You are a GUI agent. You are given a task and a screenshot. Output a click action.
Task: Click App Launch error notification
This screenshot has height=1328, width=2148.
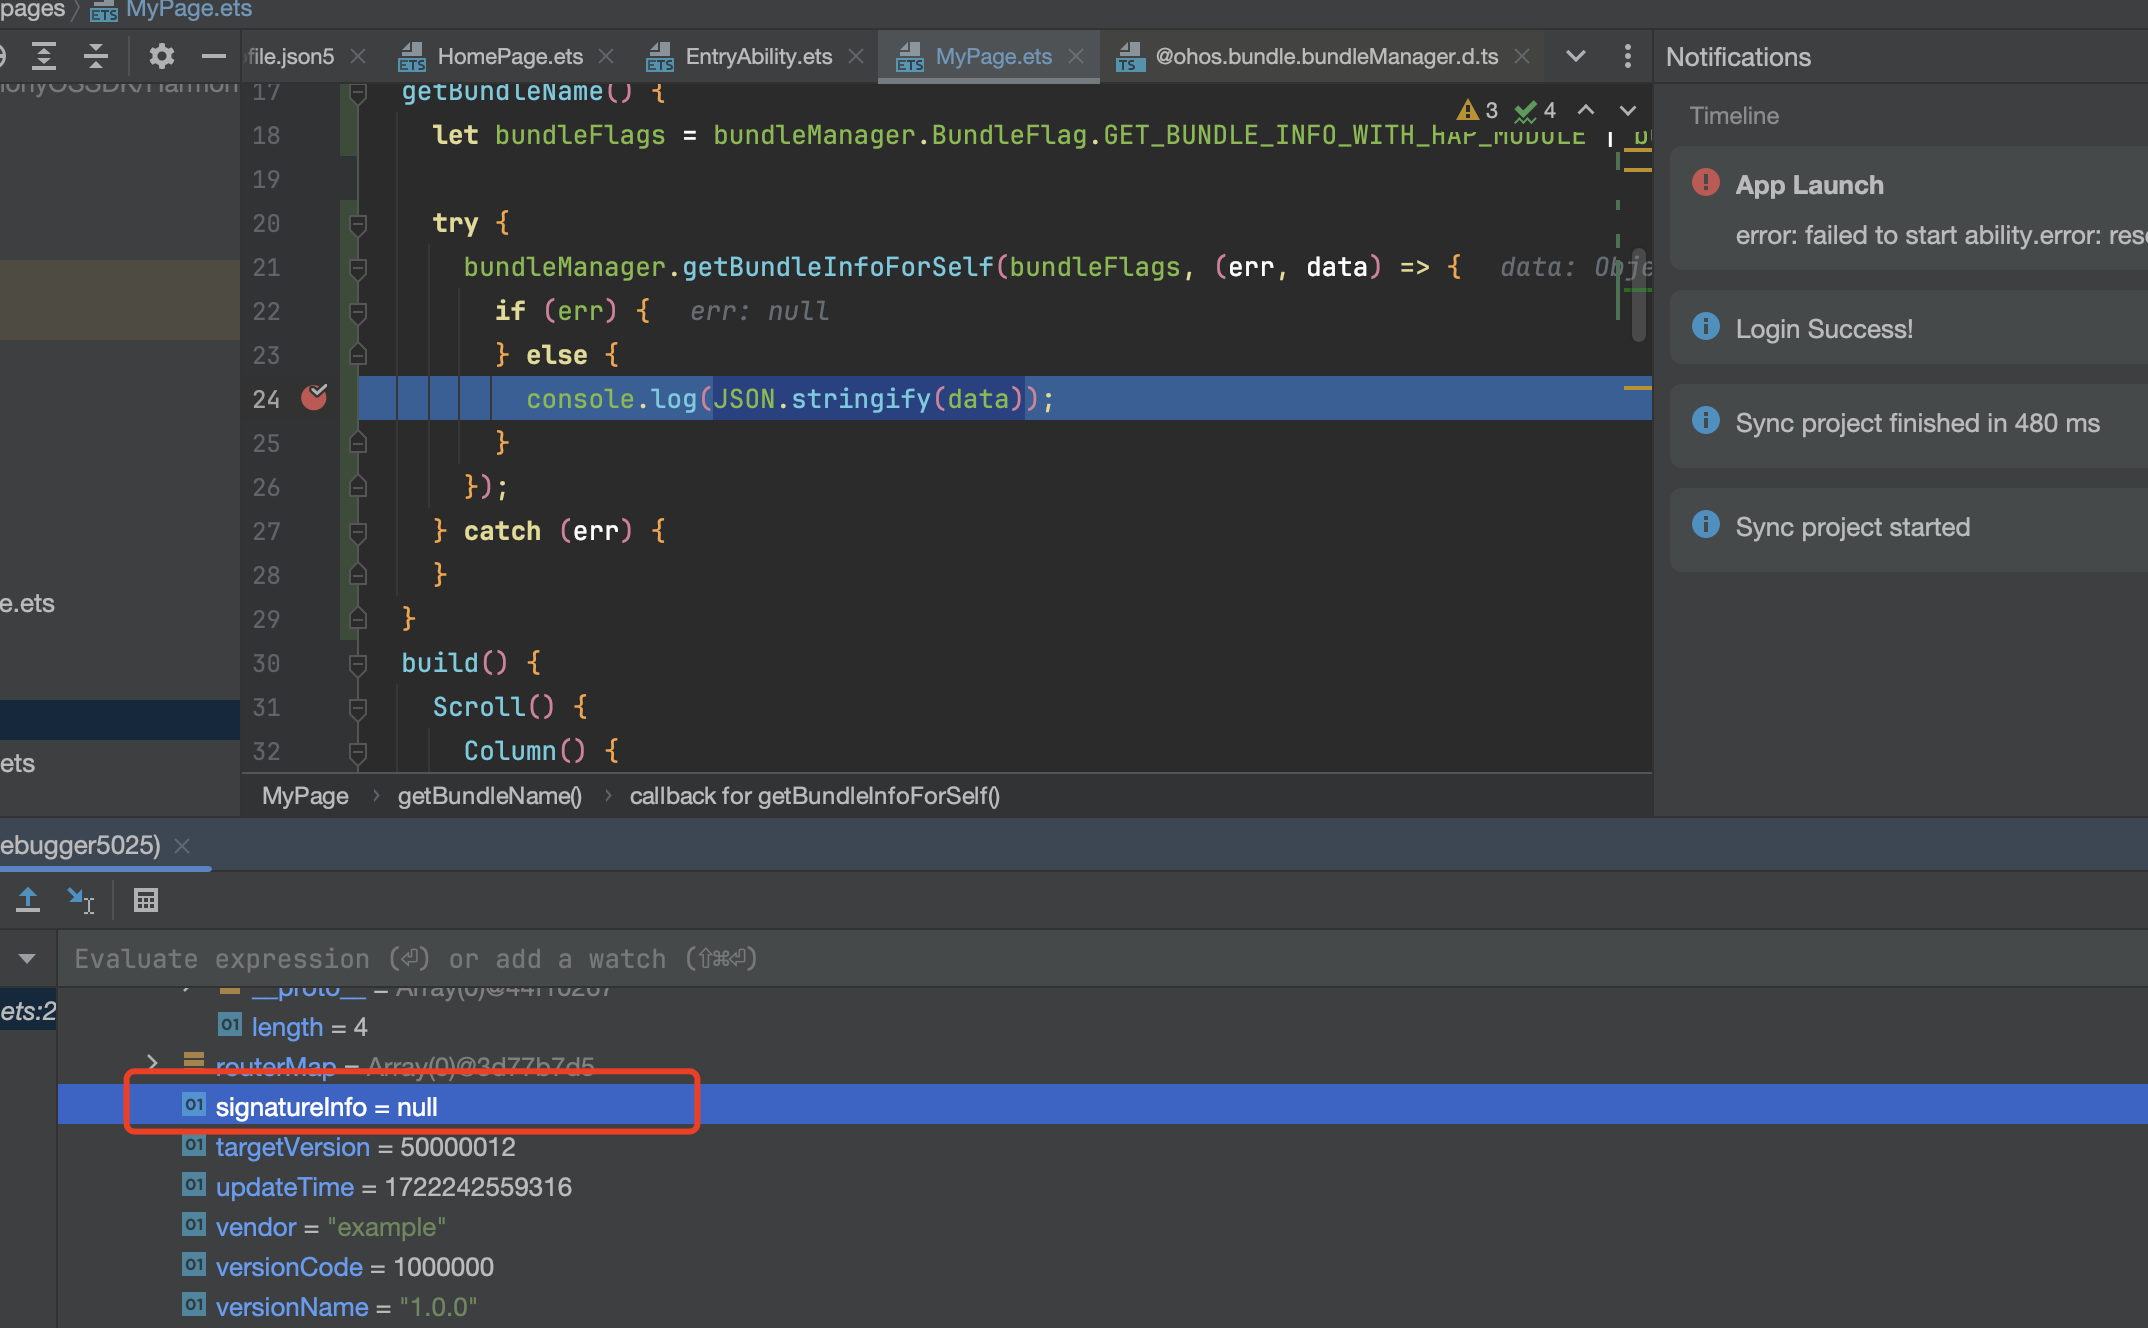(x=1909, y=208)
